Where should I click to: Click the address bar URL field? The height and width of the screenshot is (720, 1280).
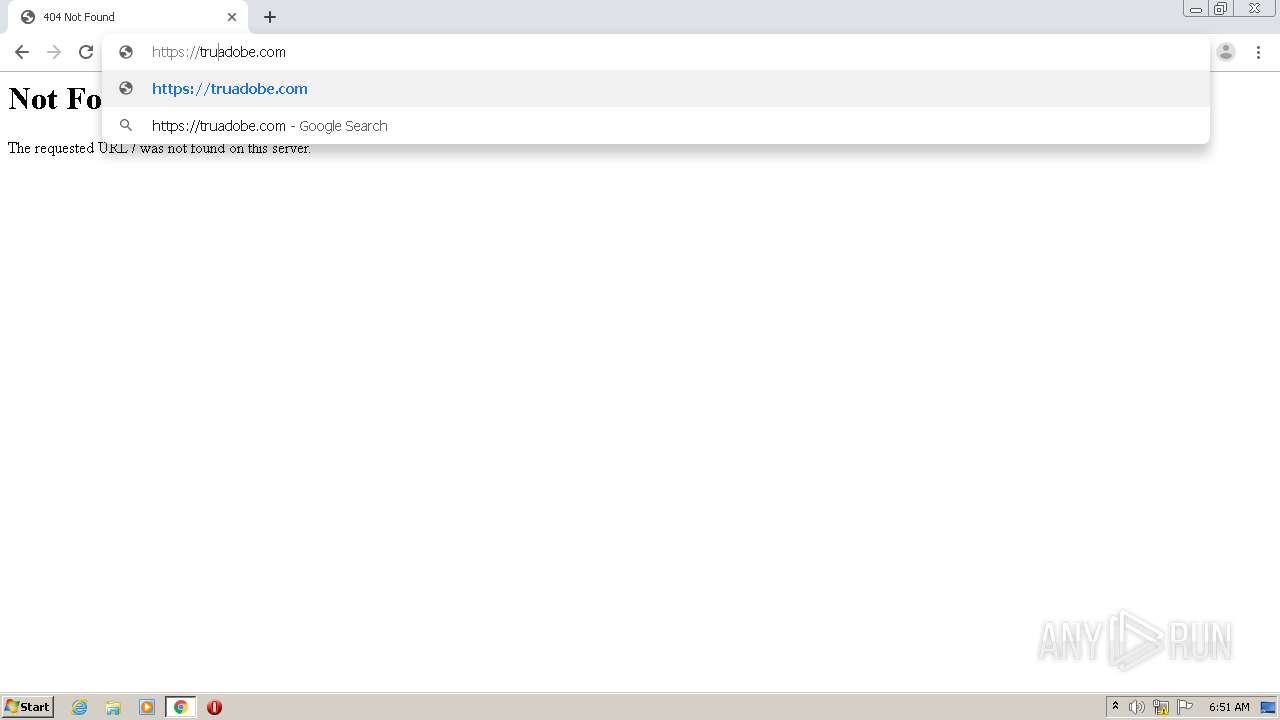(656, 52)
